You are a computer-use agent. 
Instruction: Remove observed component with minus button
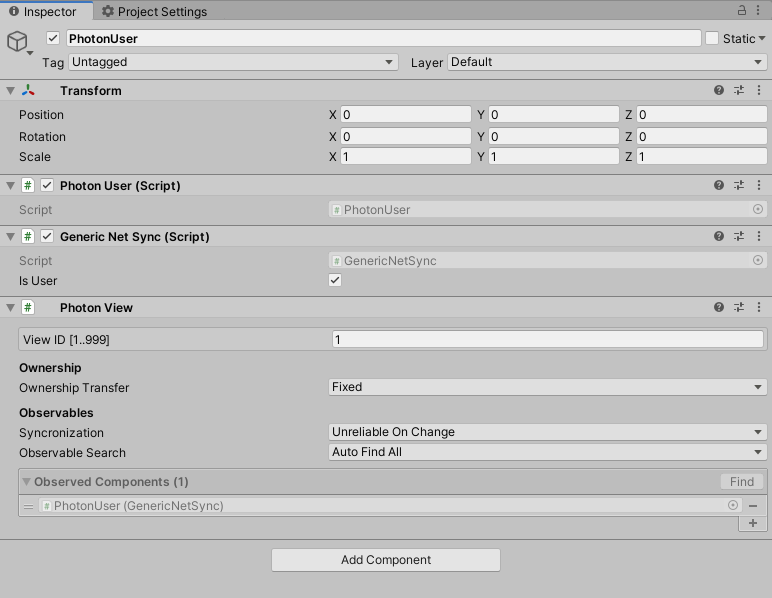(x=753, y=505)
